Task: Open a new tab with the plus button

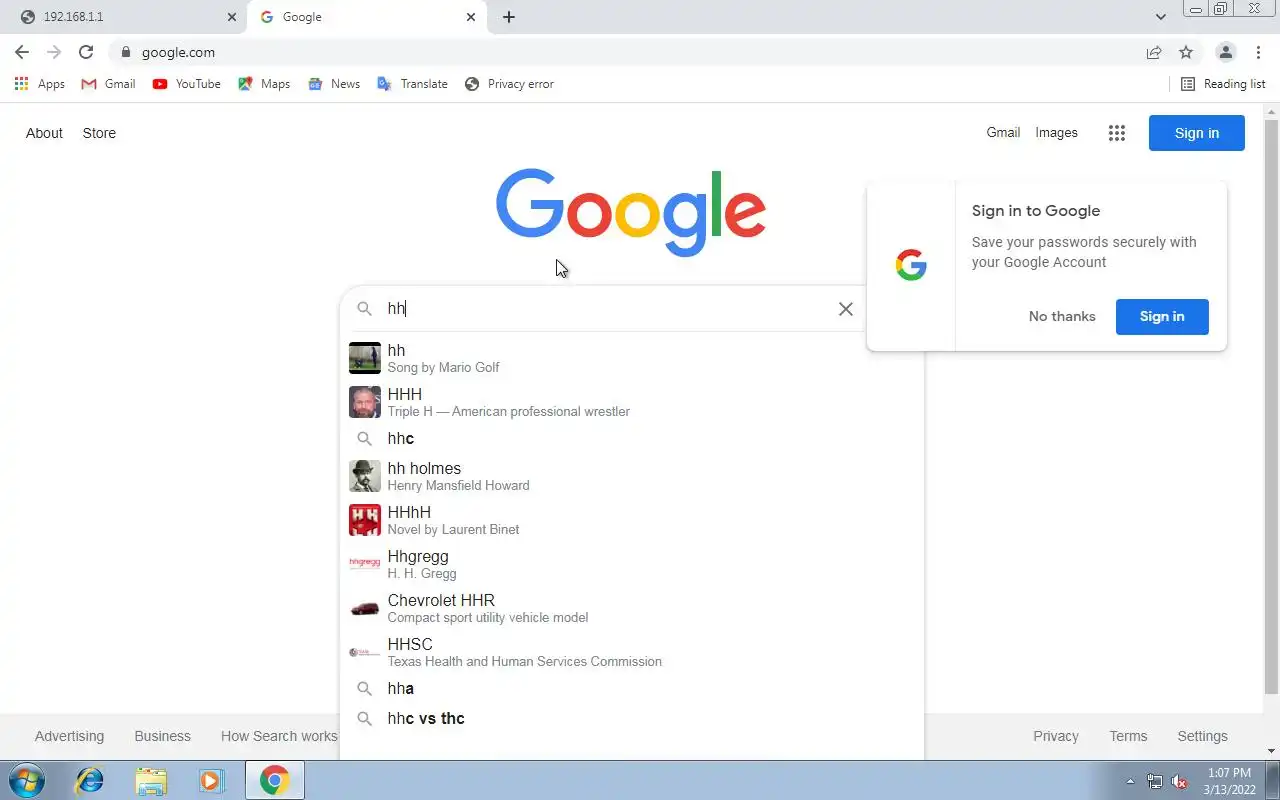Action: click(509, 17)
